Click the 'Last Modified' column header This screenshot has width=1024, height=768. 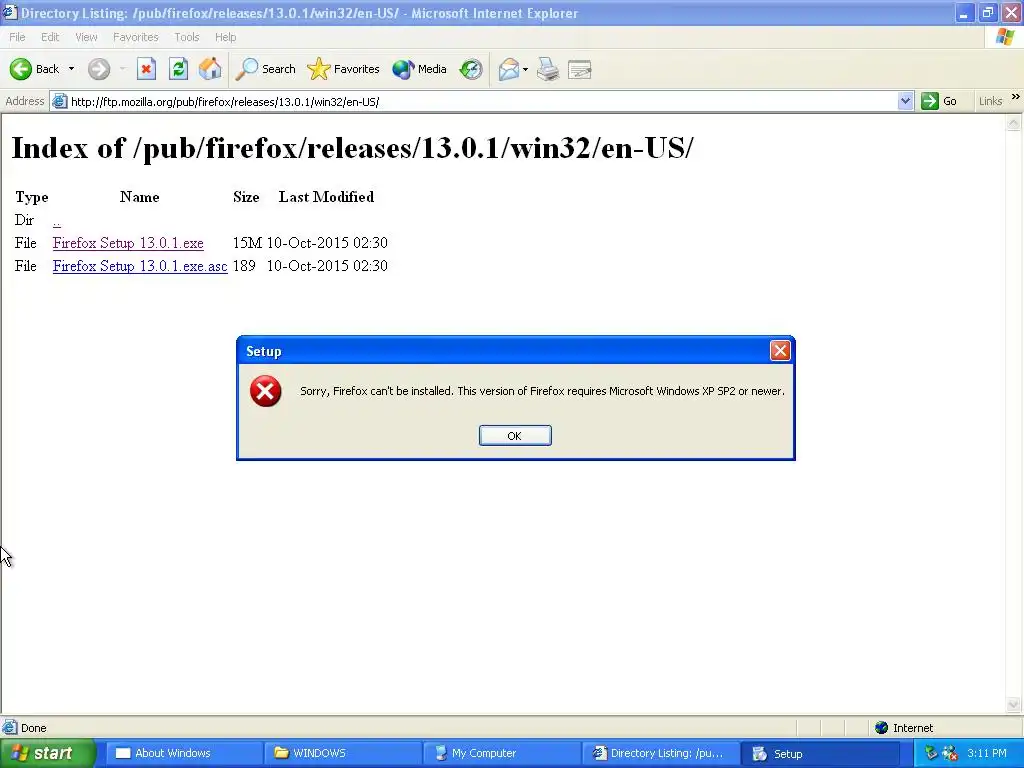327,197
